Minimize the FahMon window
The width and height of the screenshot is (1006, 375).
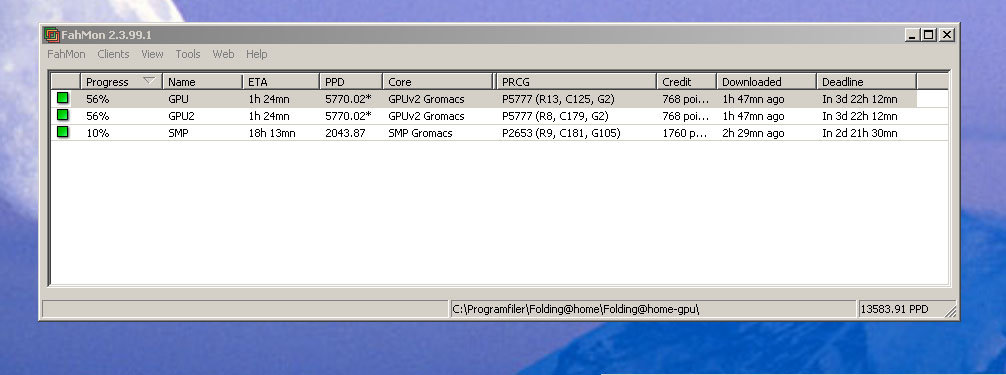click(x=912, y=35)
